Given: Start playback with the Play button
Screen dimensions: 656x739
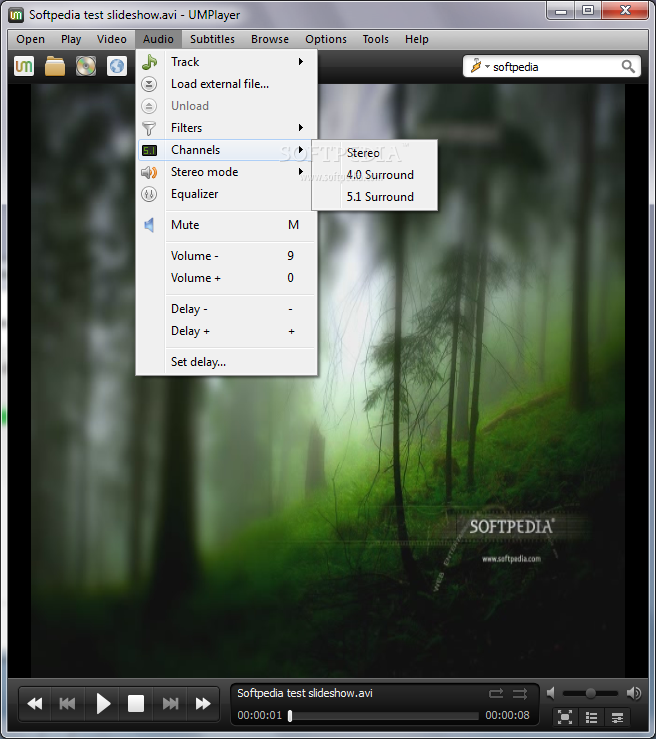Looking at the screenshot, I should click(103, 704).
